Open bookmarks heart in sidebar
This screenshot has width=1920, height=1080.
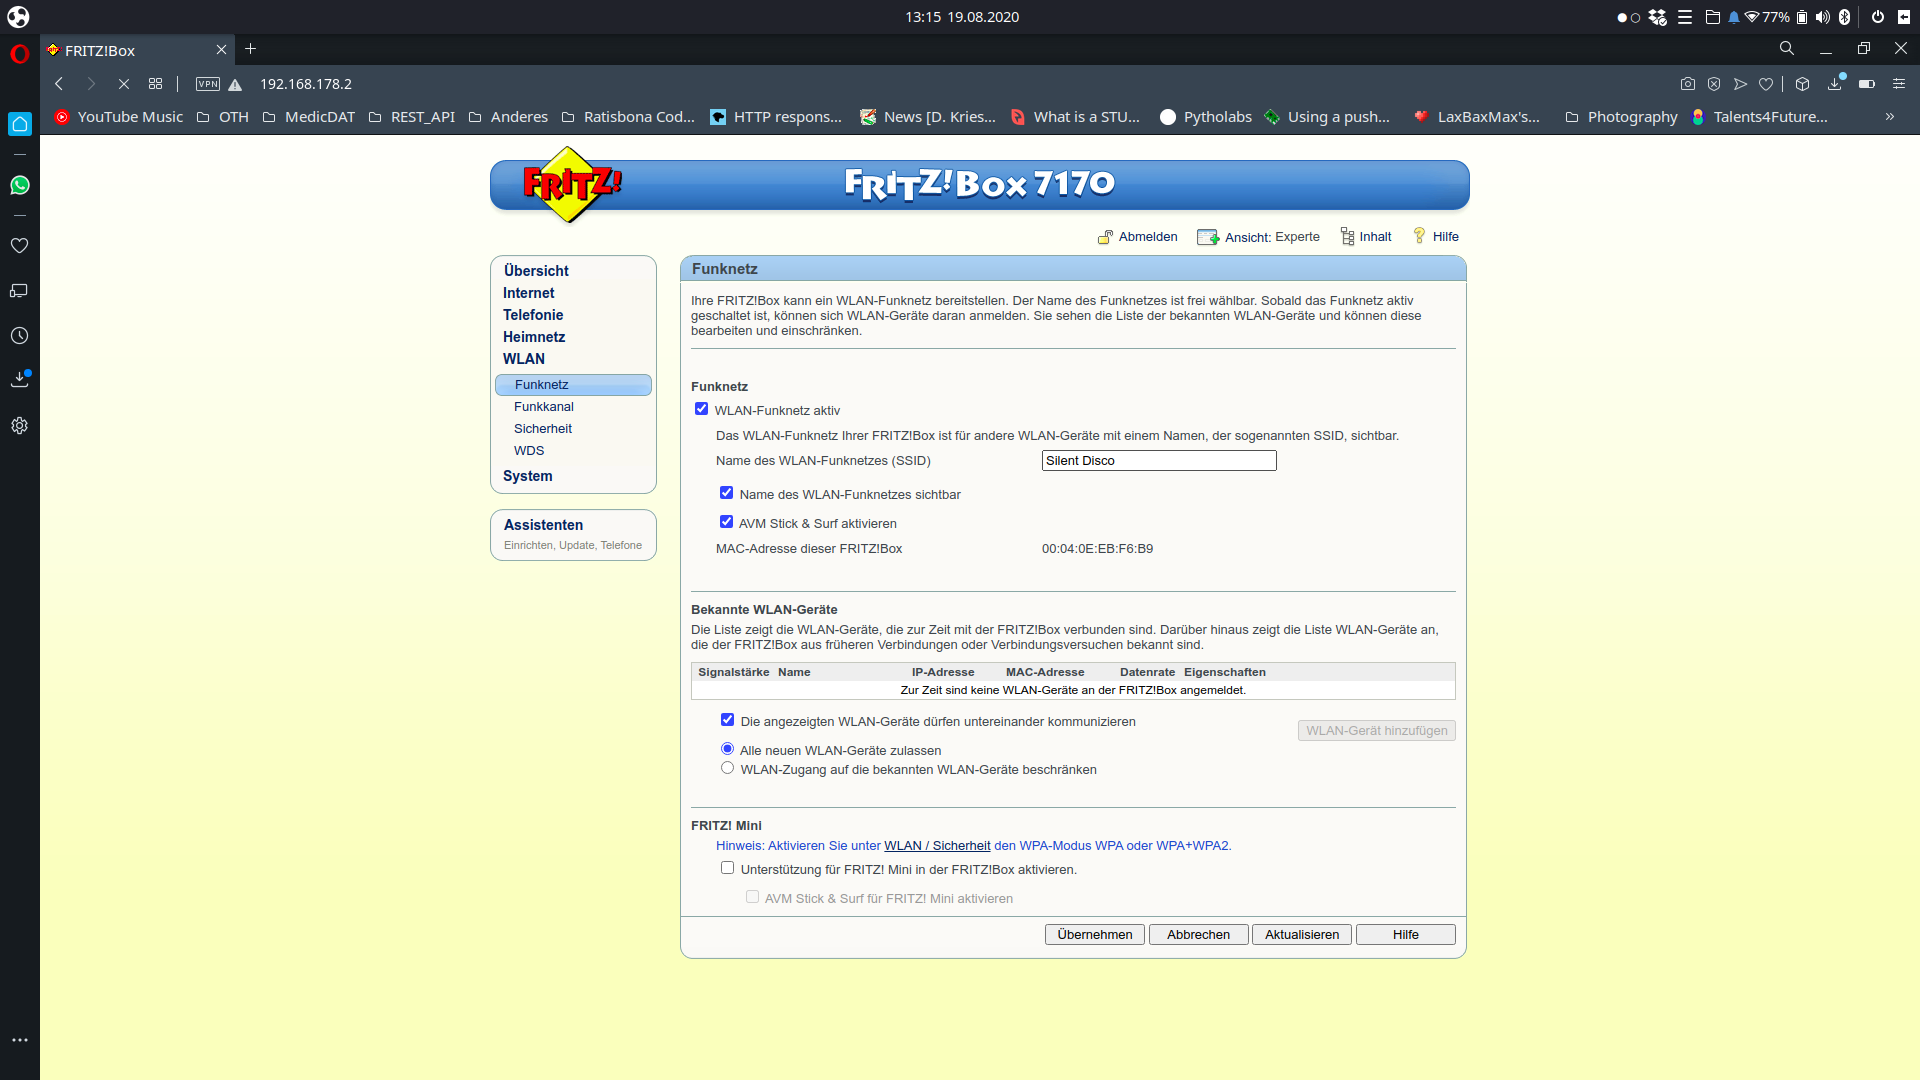[20, 246]
